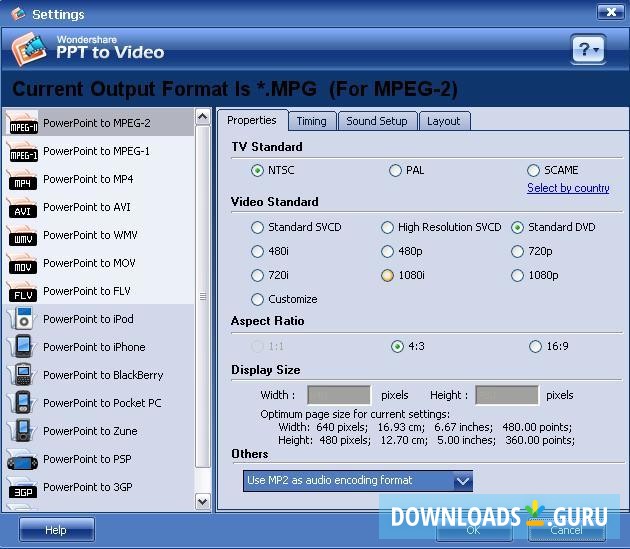Click the iPod device icon
The image size is (630, 549).
pyautogui.click(x=23, y=319)
